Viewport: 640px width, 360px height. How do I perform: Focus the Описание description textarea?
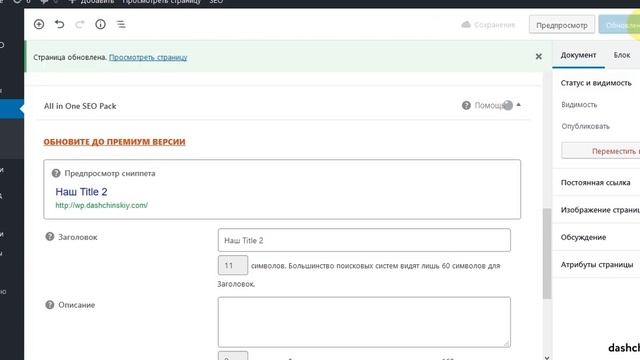pos(364,322)
